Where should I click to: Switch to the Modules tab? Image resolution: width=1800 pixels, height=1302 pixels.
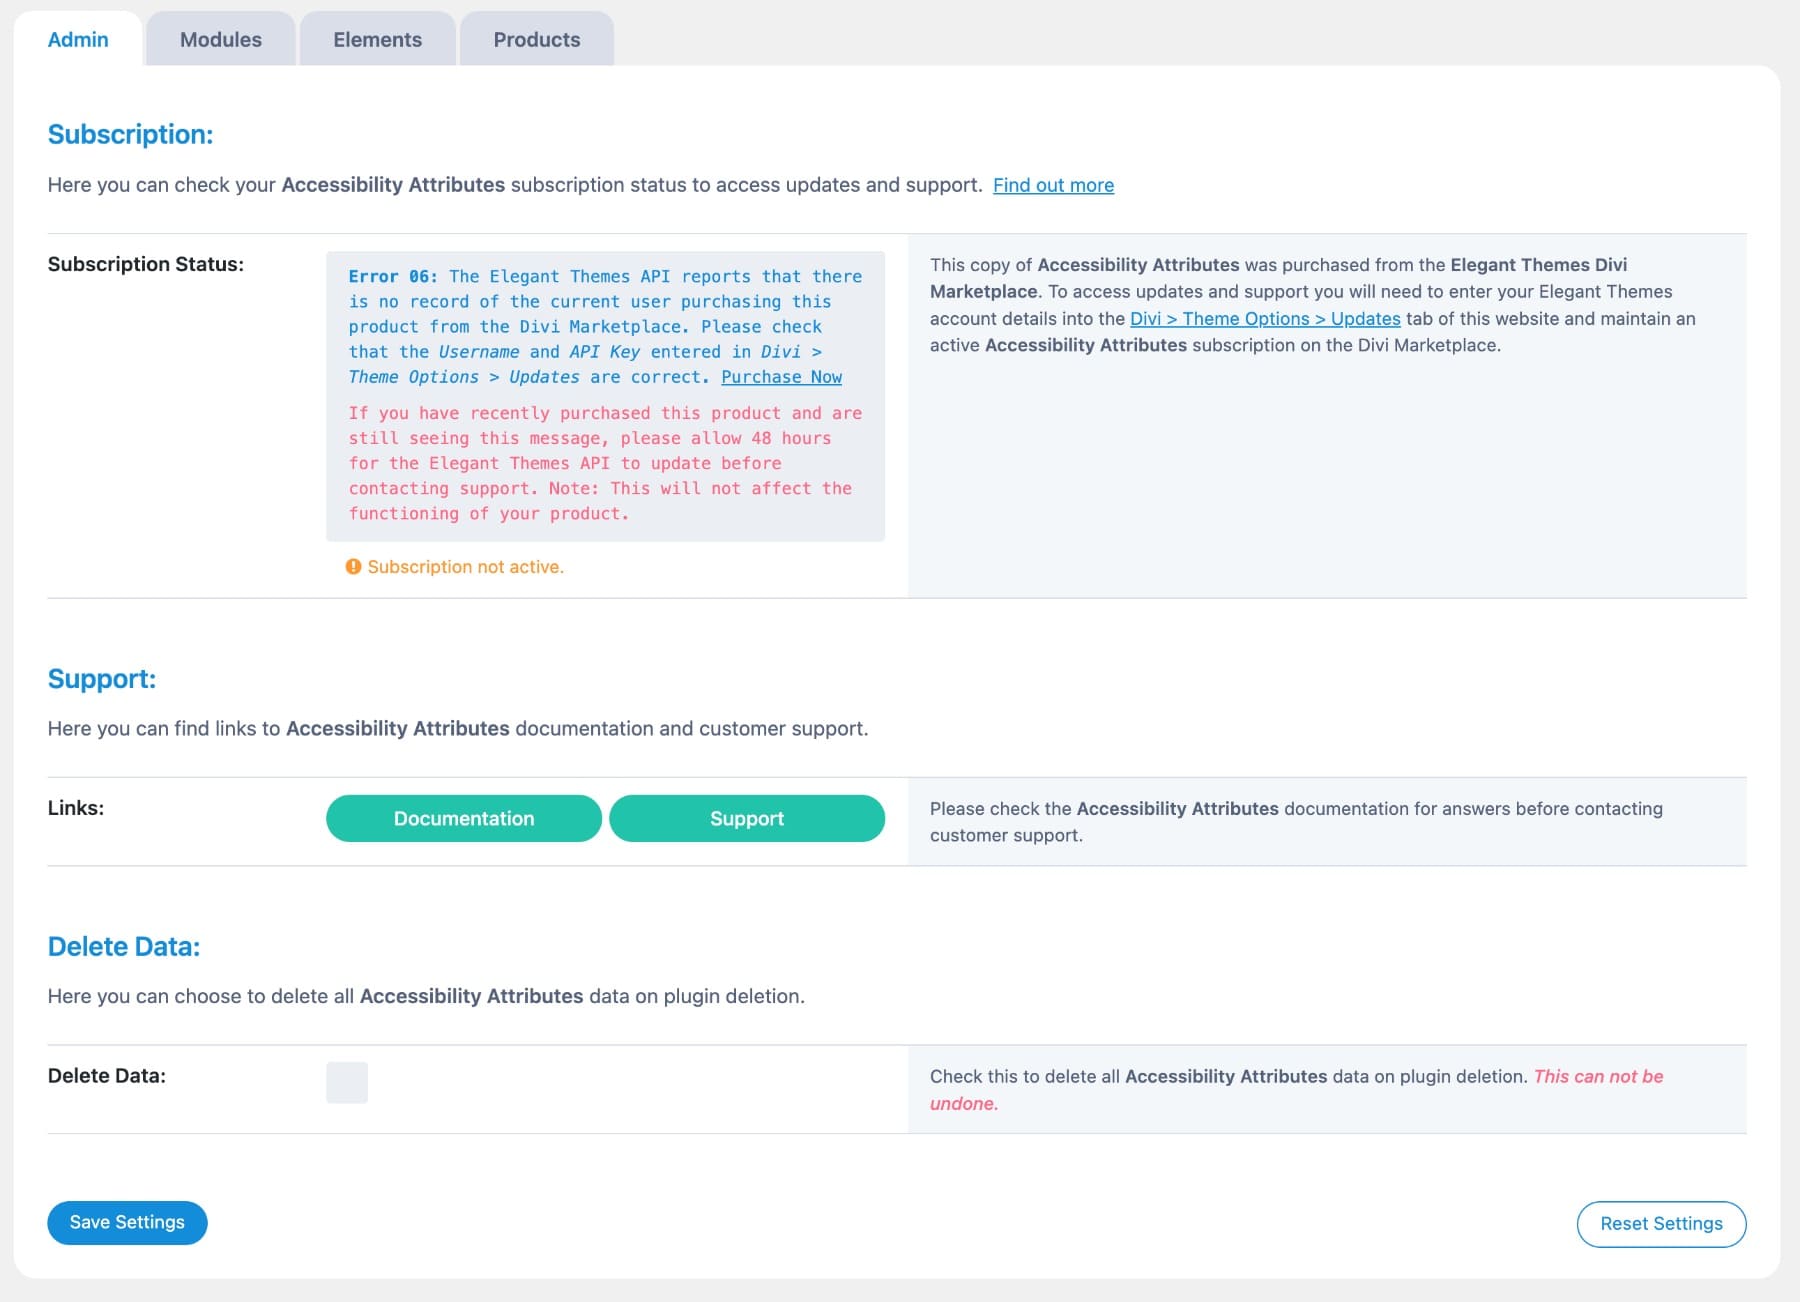[x=220, y=39]
